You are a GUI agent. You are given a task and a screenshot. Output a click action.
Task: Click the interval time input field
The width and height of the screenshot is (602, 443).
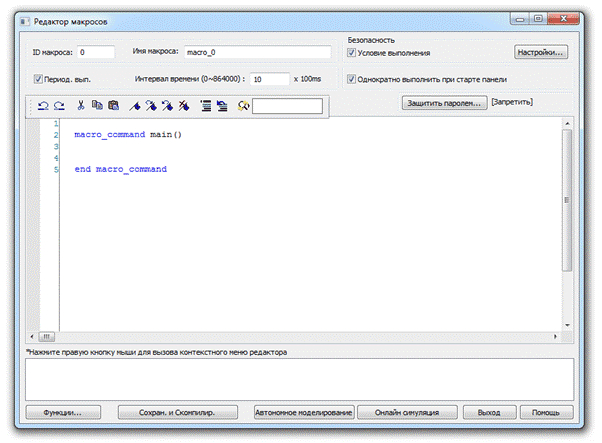(x=268, y=79)
